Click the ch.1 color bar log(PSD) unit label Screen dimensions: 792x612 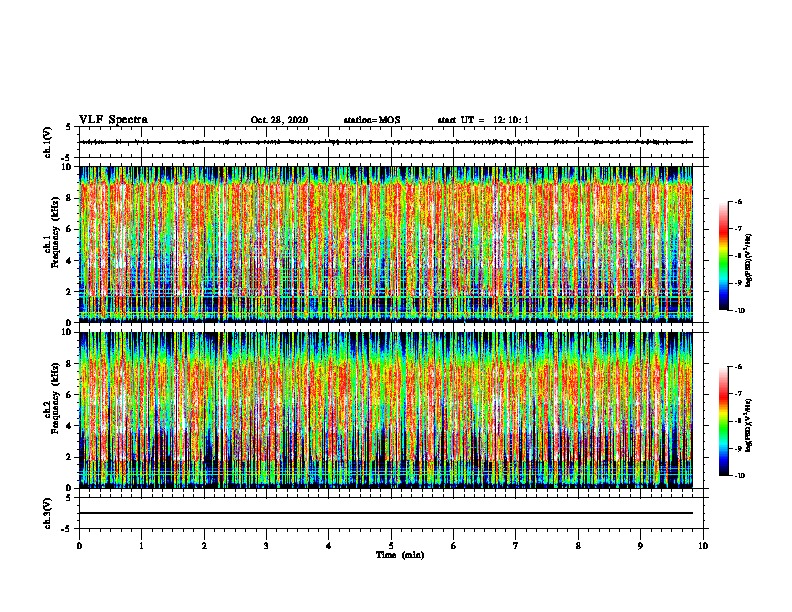click(x=749, y=260)
